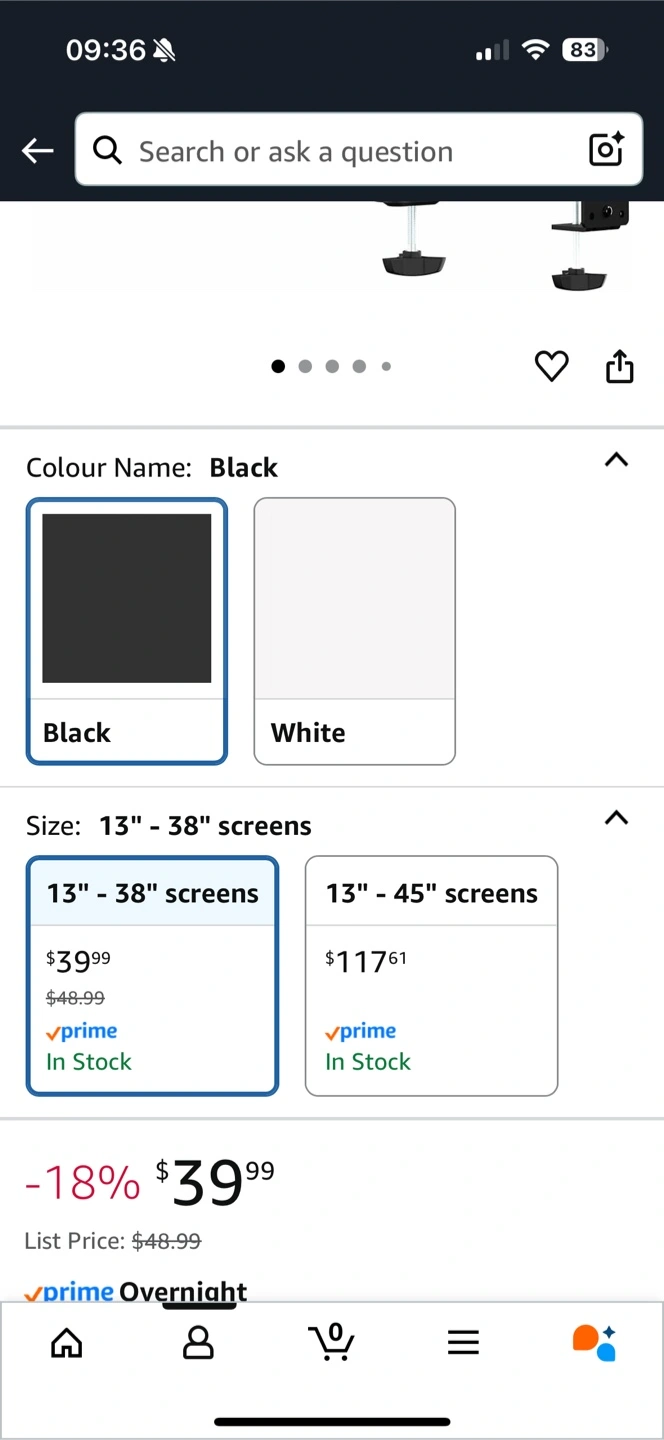Tap the prime Overnight delivery link
The width and height of the screenshot is (664, 1440).
pyautogui.click(x=136, y=1291)
